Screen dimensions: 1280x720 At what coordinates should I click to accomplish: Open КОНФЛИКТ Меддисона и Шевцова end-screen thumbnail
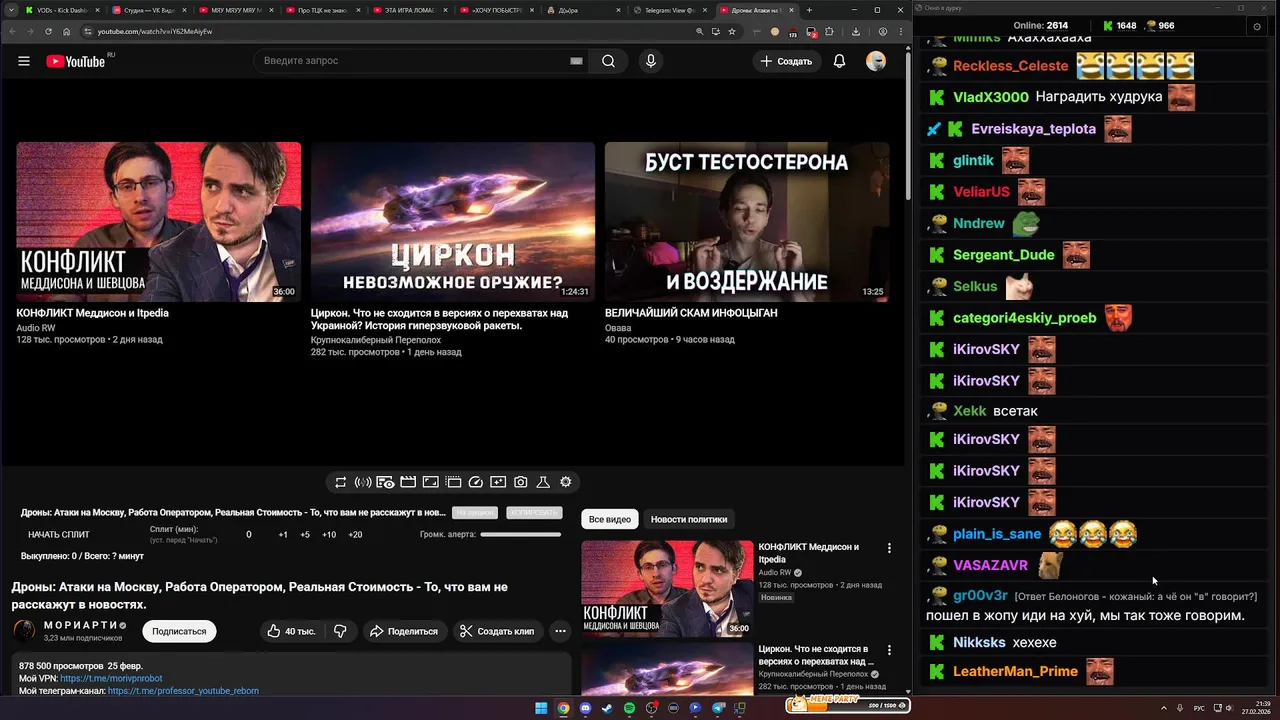click(158, 222)
